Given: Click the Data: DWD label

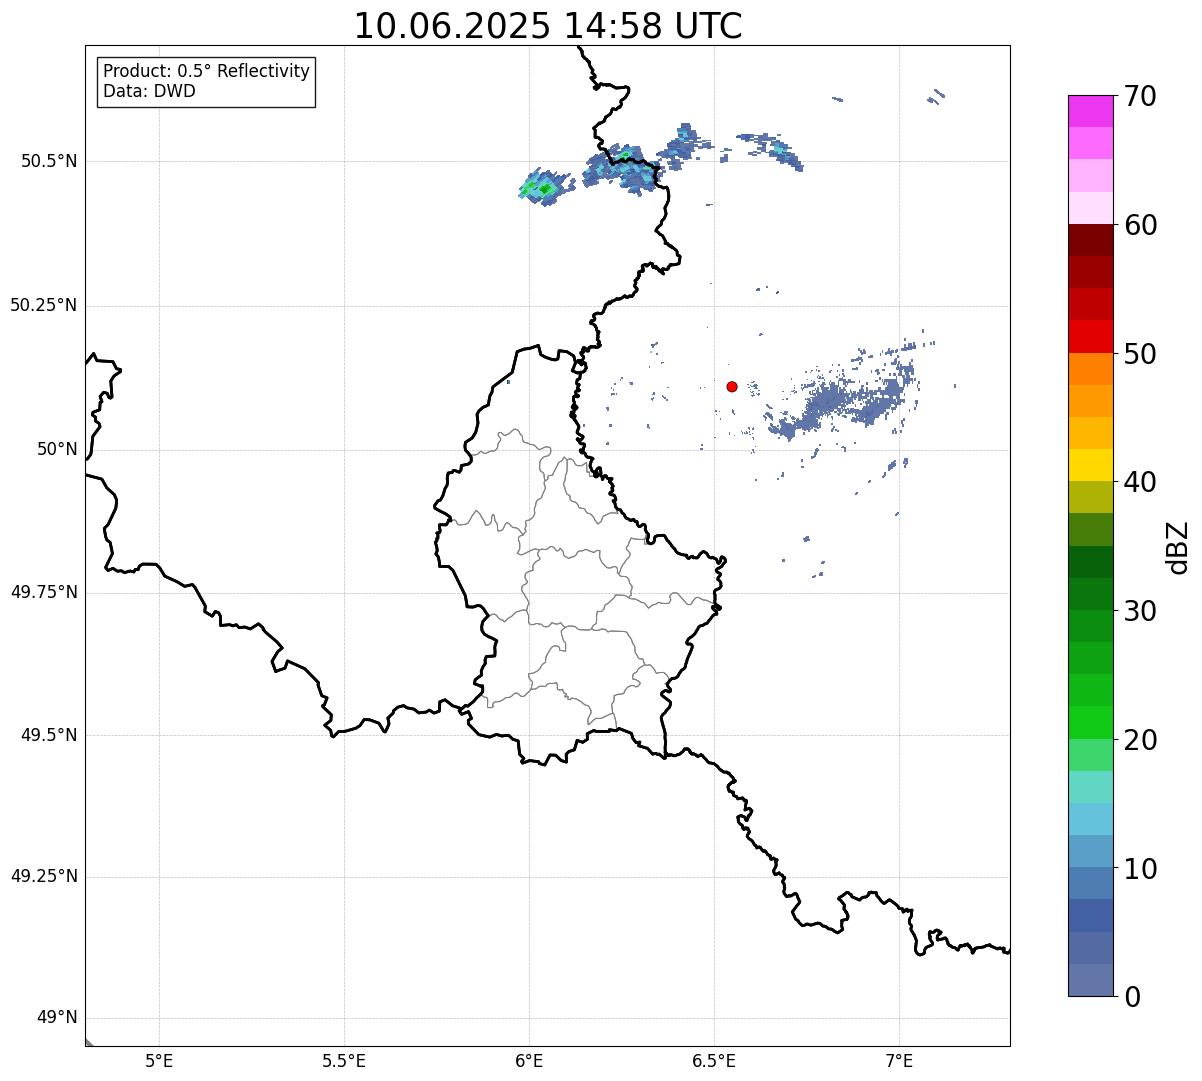Looking at the screenshot, I should click(x=149, y=91).
